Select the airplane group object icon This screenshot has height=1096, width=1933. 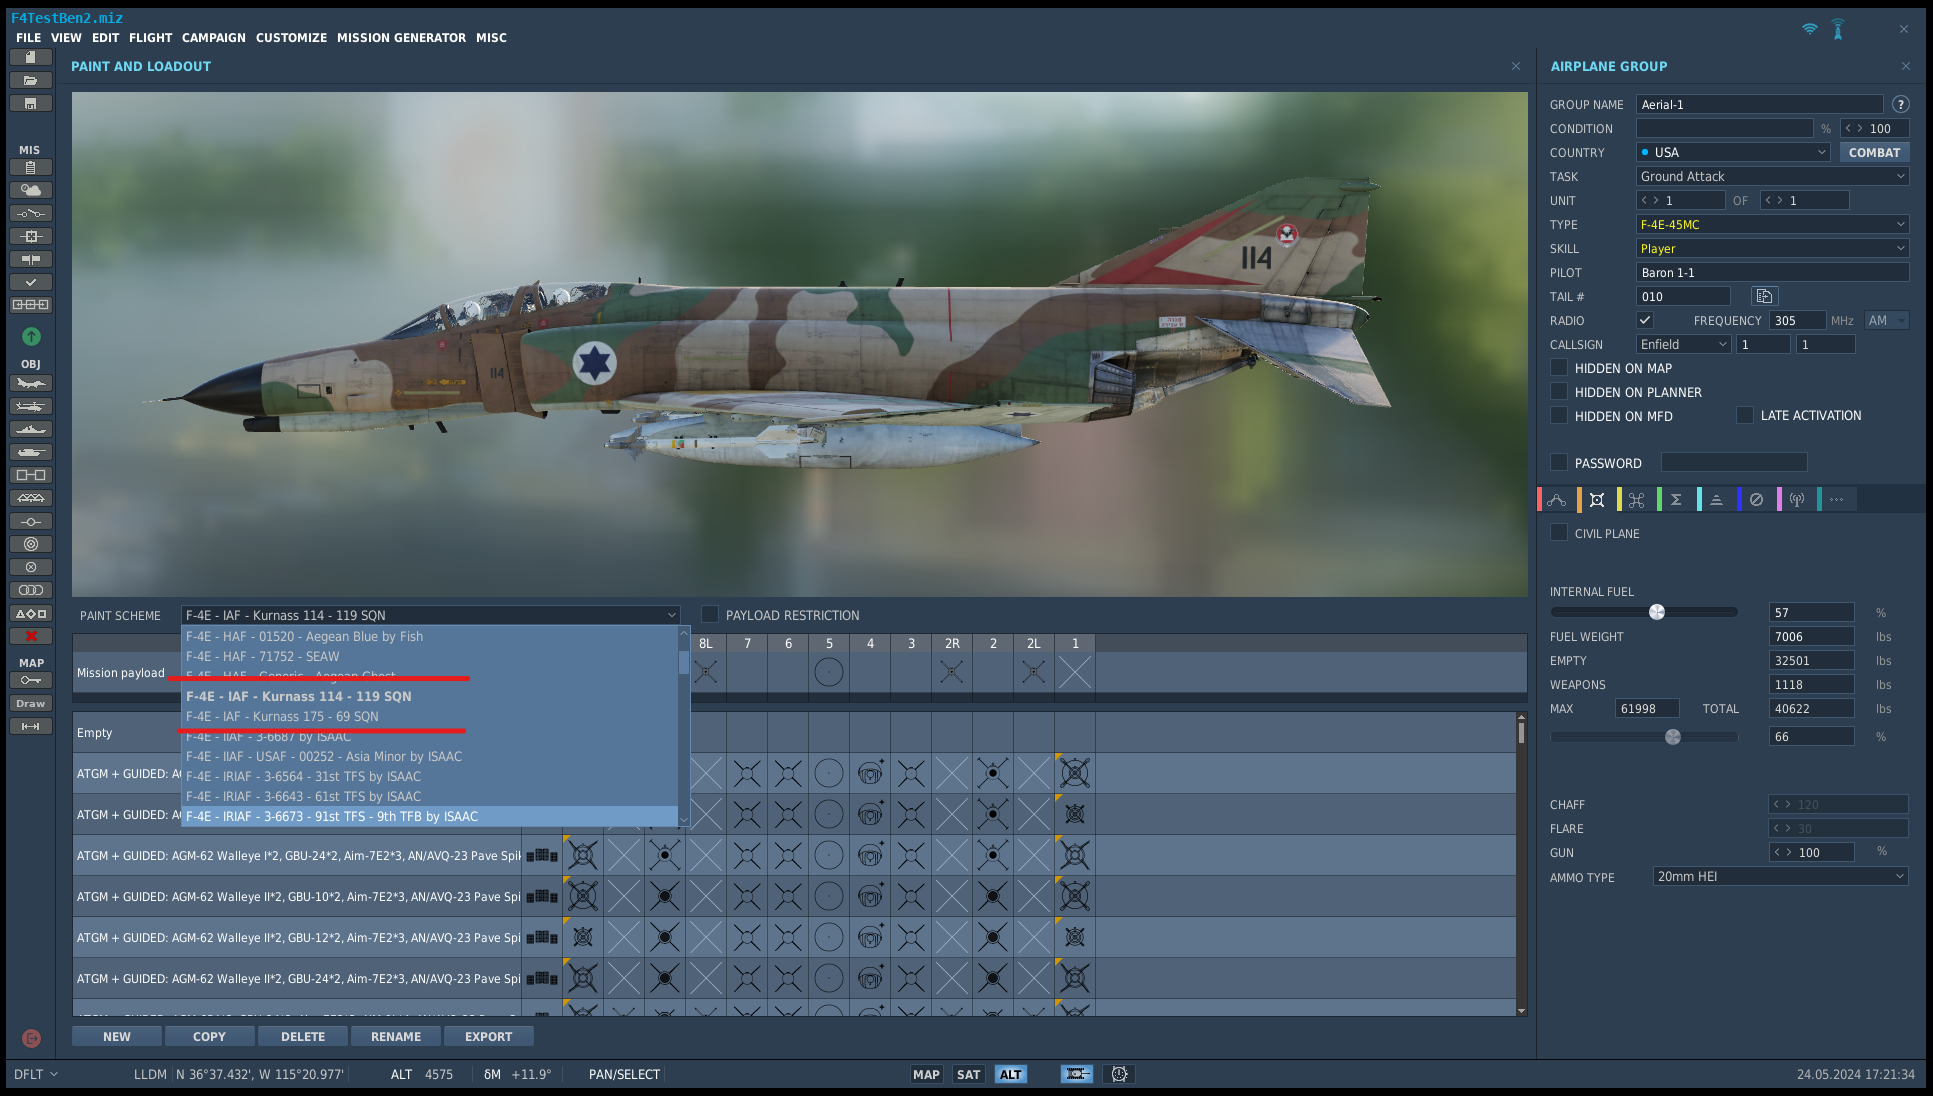30,383
